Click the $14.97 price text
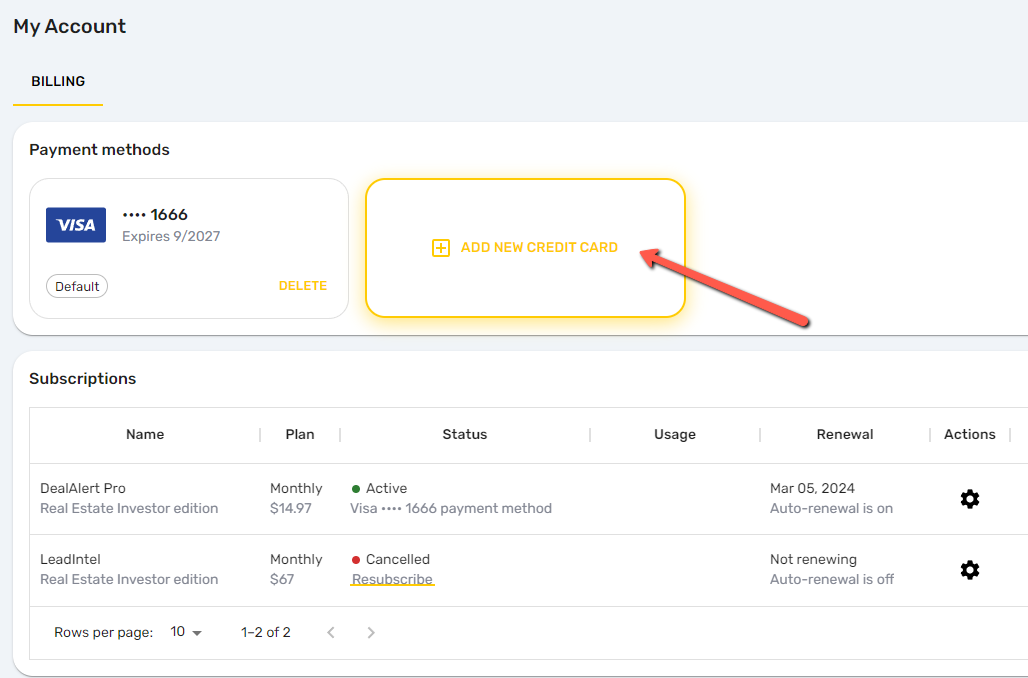 (x=290, y=508)
